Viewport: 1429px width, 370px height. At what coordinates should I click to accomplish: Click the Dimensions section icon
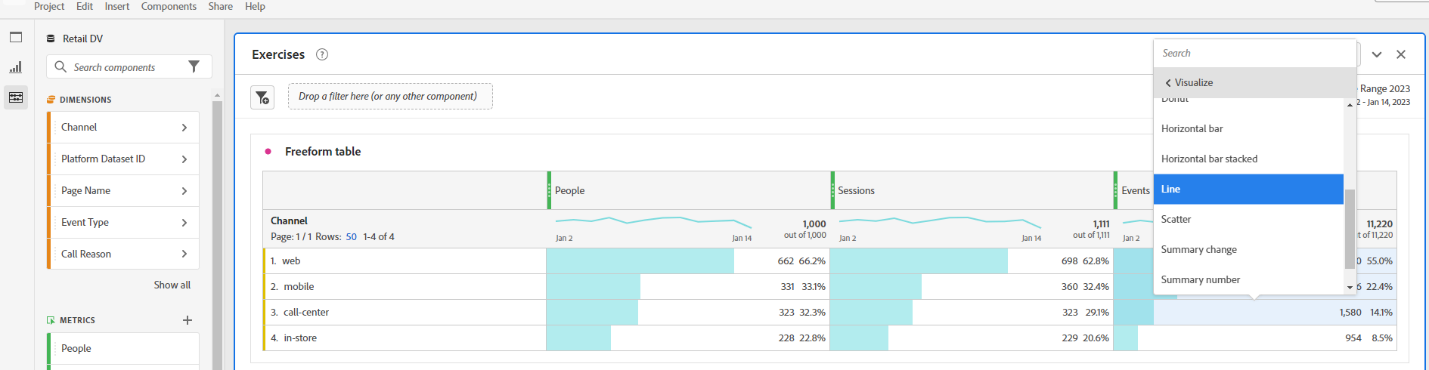pyautogui.click(x=51, y=100)
